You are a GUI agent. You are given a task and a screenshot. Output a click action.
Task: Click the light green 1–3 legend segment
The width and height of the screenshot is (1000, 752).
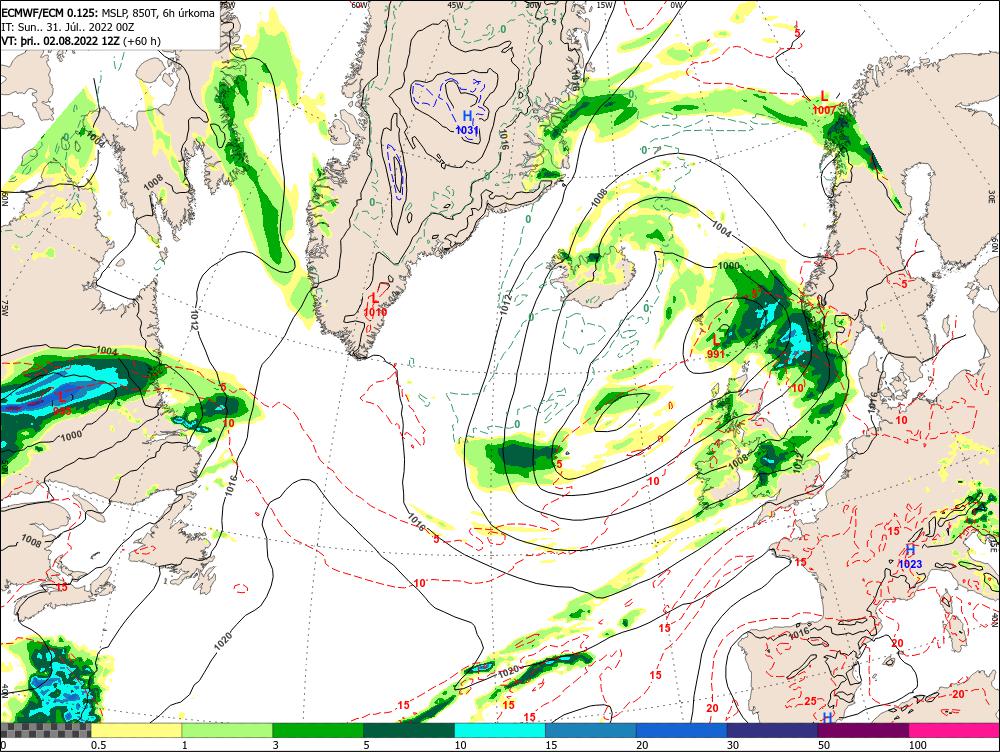click(227, 730)
